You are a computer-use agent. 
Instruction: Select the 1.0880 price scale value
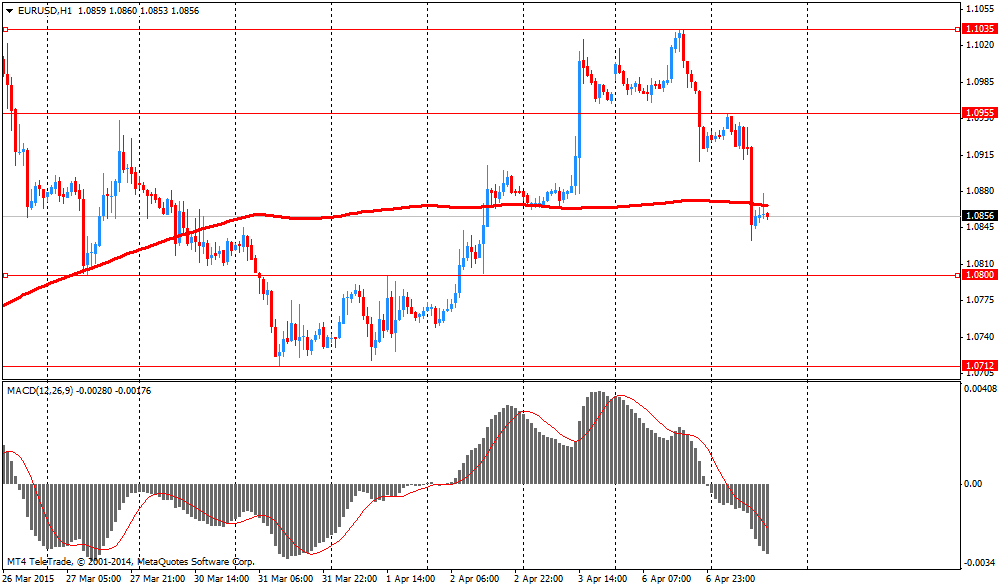(980, 190)
